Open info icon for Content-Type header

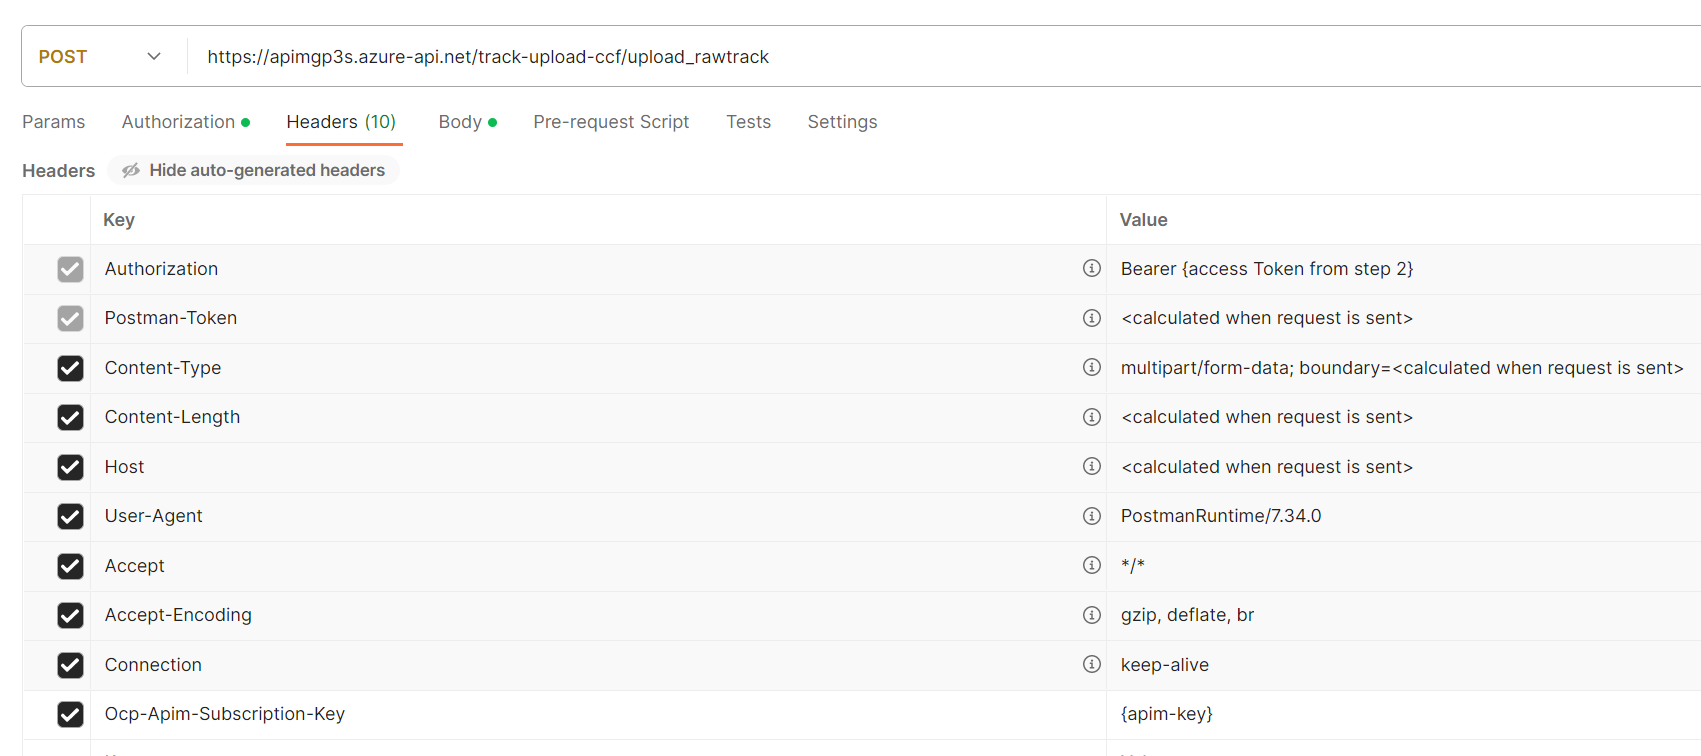(x=1091, y=367)
